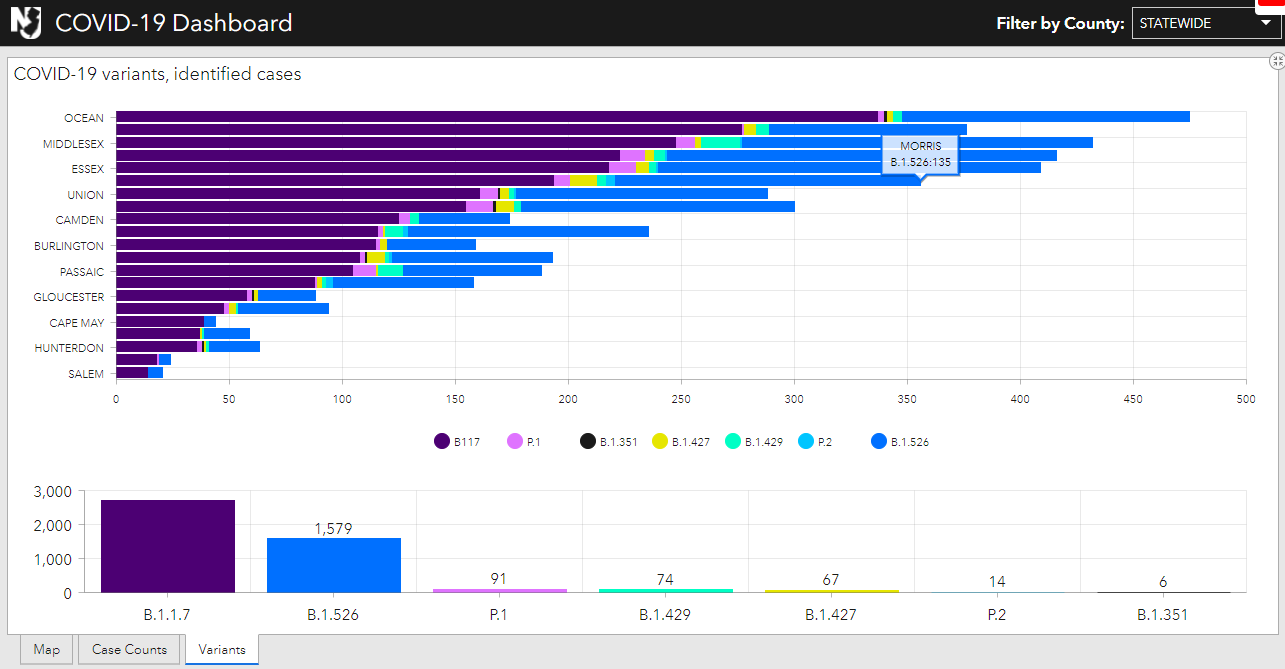Click the B.1.429 bar labeled 74
1285x669 pixels.
[665, 590]
